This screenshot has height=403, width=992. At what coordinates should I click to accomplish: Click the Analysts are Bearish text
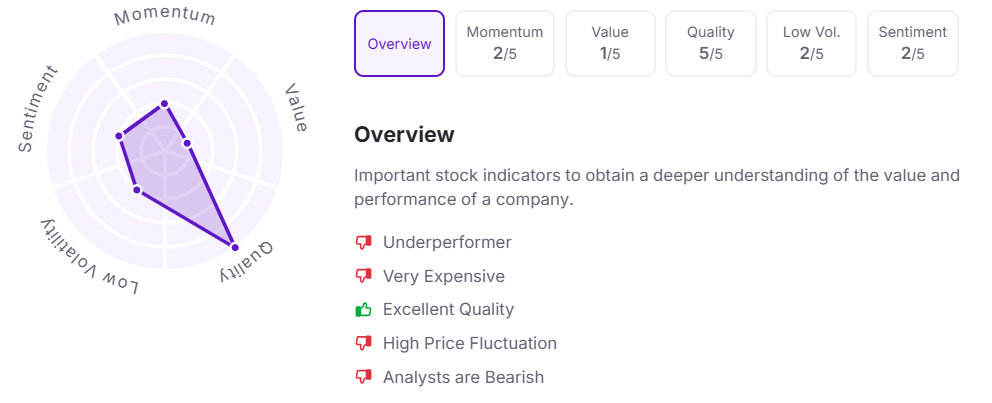coord(463,377)
